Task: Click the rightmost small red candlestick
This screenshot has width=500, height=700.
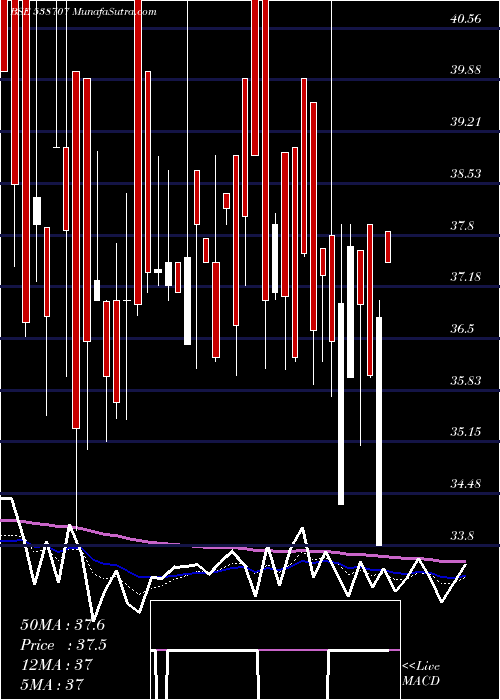Action: tap(388, 247)
